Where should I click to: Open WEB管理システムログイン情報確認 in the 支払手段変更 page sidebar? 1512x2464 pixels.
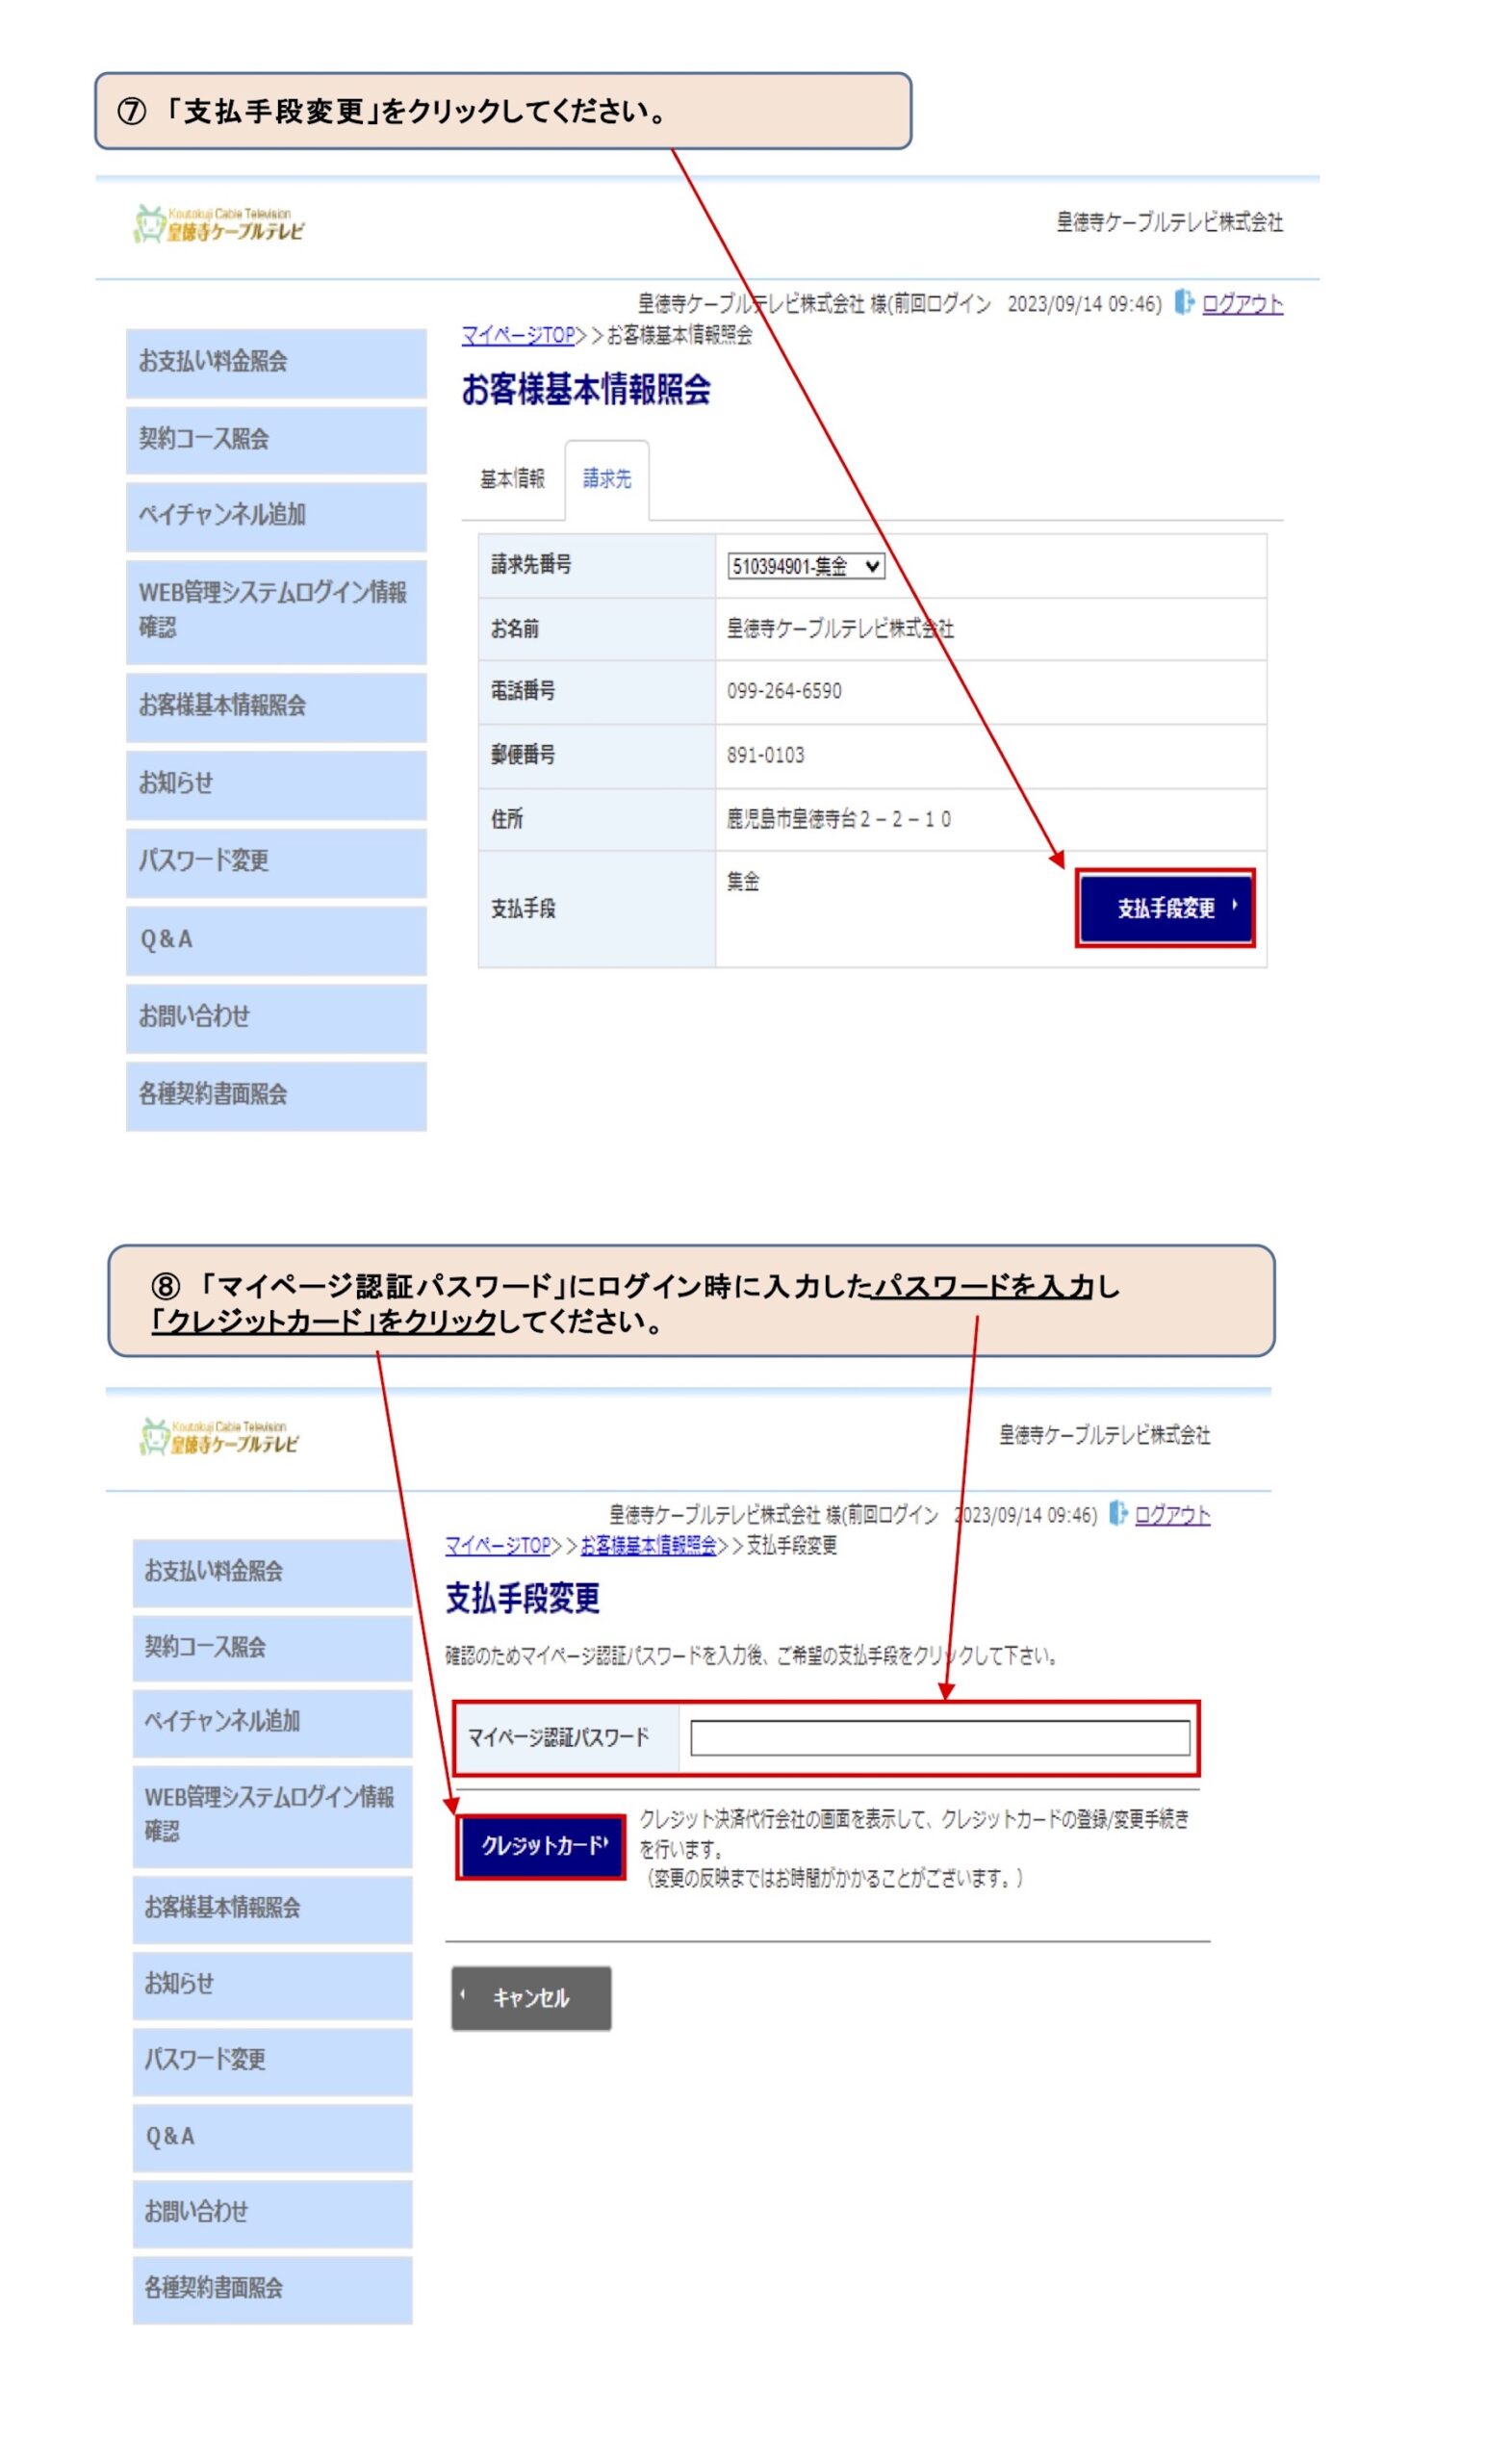pyautogui.click(x=272, y=1814)
